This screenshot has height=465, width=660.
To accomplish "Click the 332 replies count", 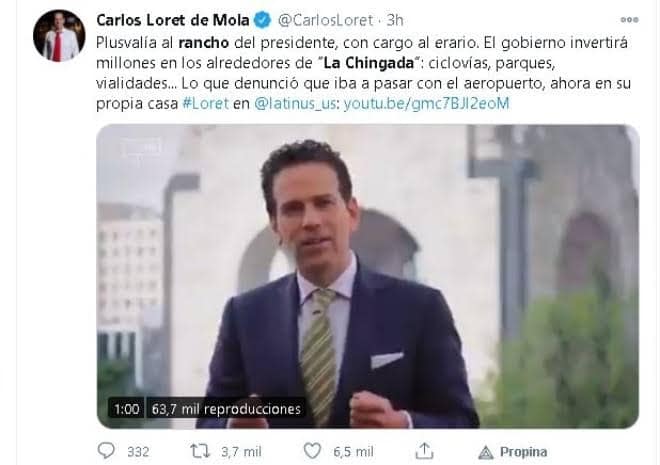I will 138,452.
